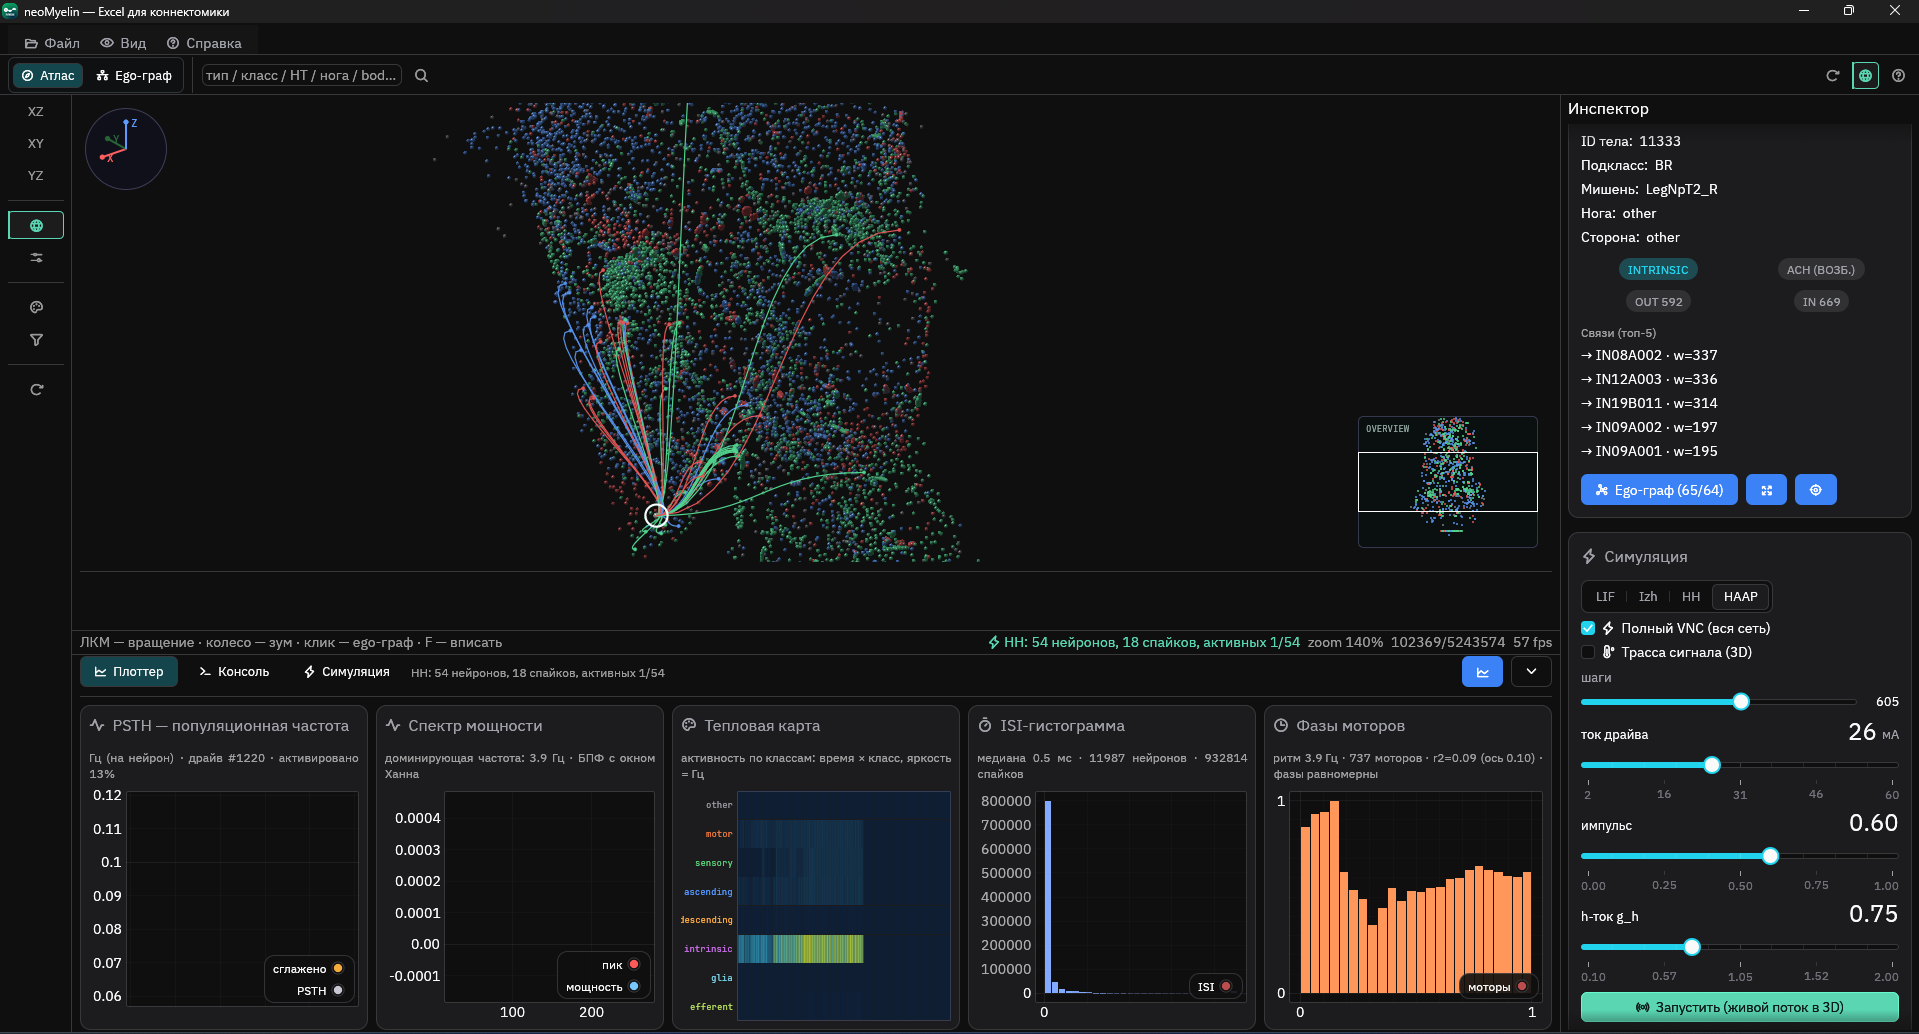This screenshot has height=1034, width=1919.
Task: Click the reset rotation icon in sidebar
Action: (36, 389)
